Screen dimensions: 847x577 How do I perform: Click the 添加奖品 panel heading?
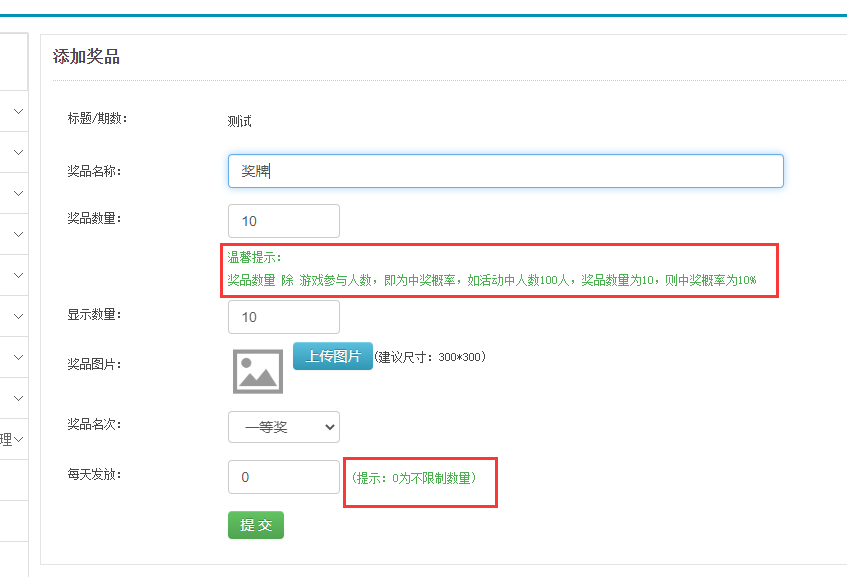pyautogui.click(x=86, y=57)
